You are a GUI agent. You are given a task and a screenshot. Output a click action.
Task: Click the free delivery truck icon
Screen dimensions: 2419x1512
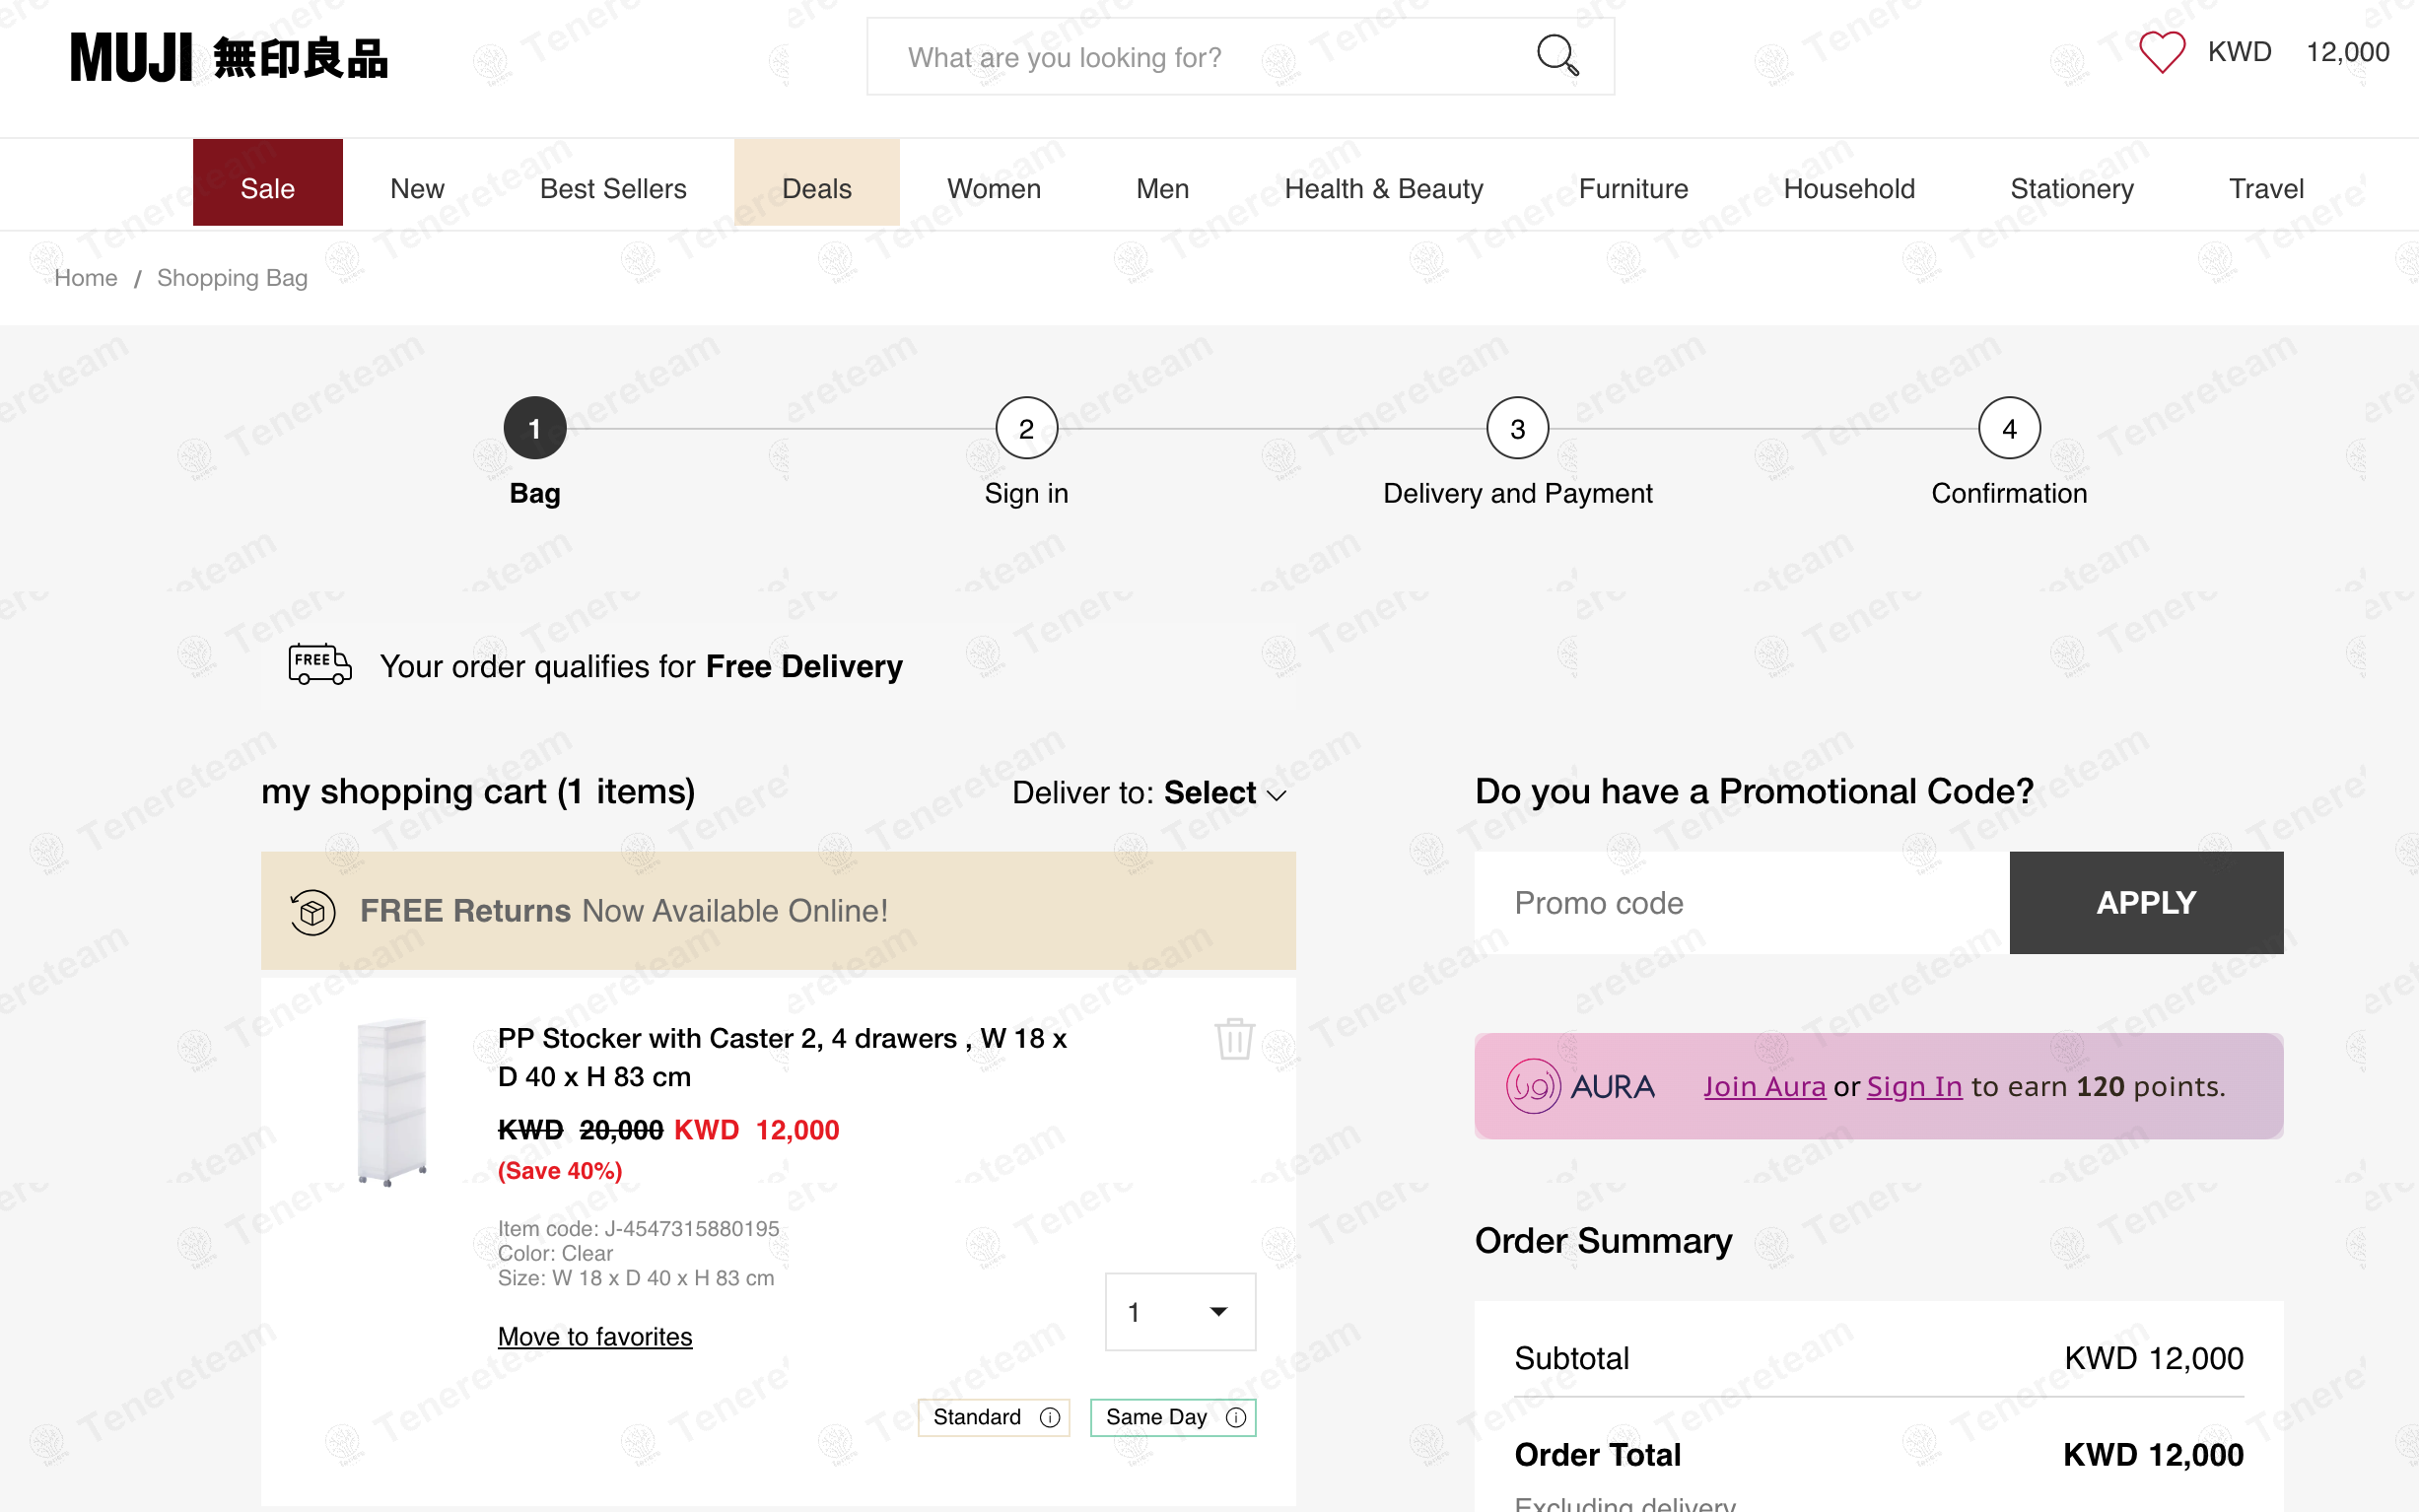[320, 664]
